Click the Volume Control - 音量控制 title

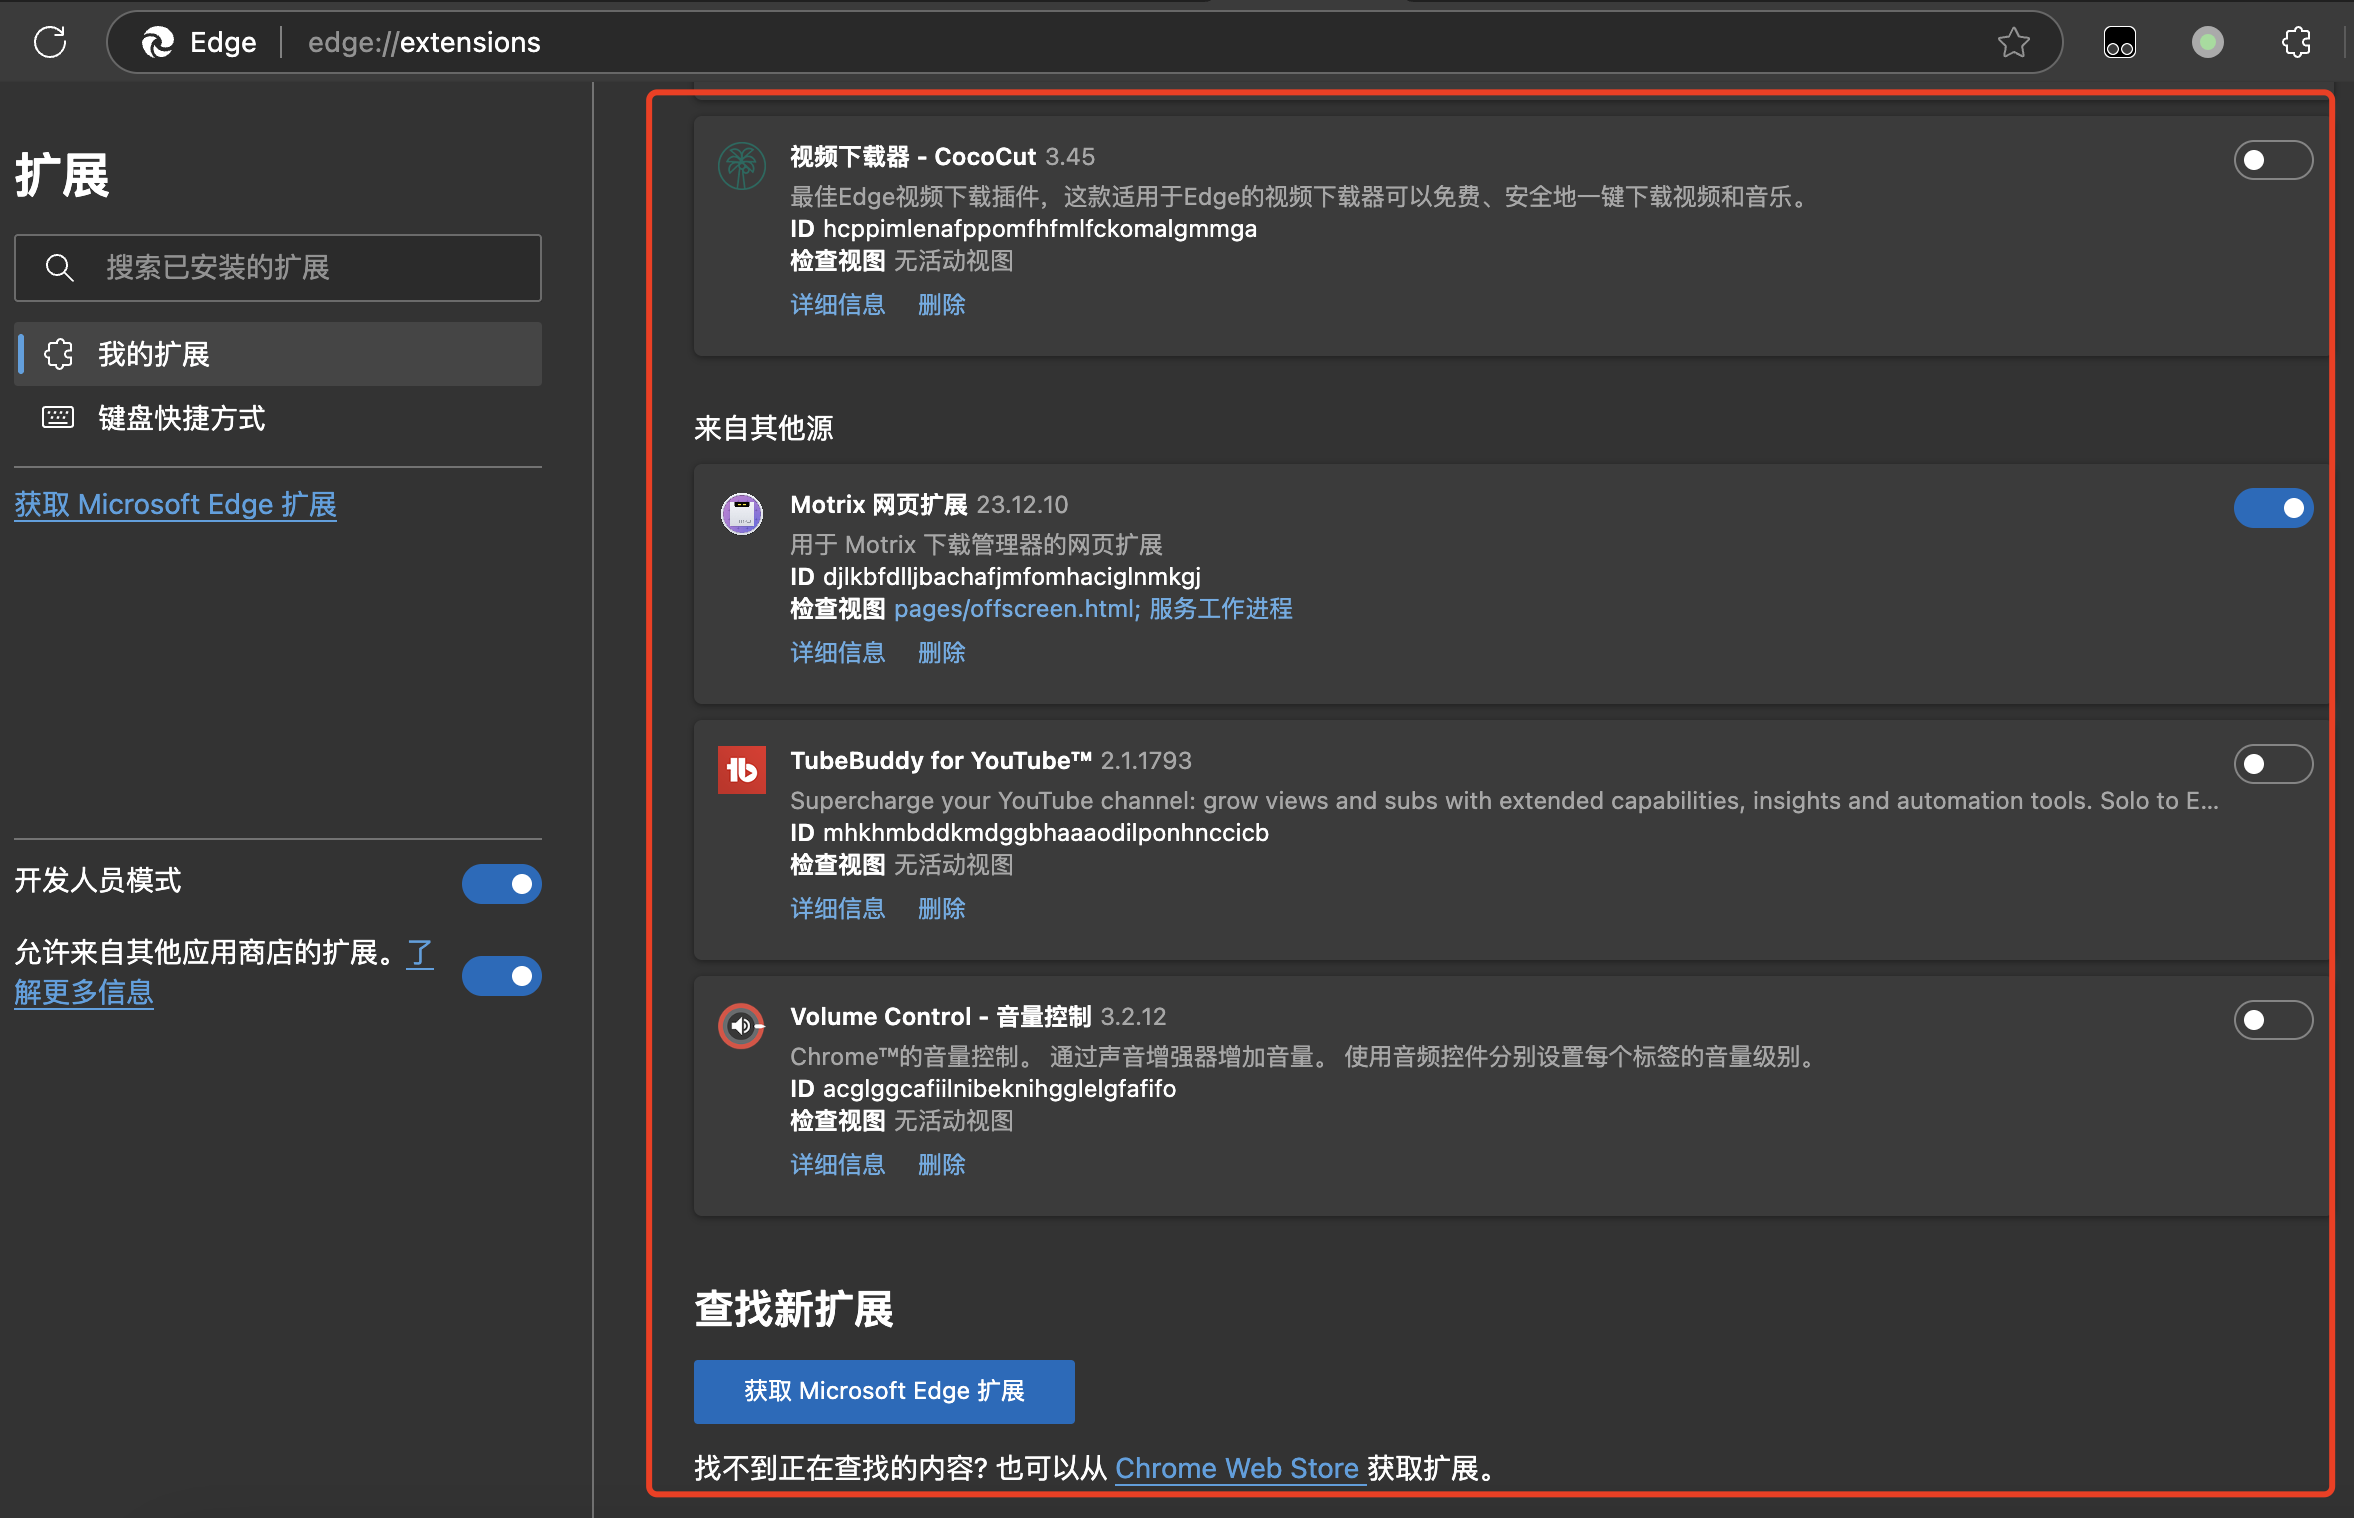click(x=941, y=1017)
